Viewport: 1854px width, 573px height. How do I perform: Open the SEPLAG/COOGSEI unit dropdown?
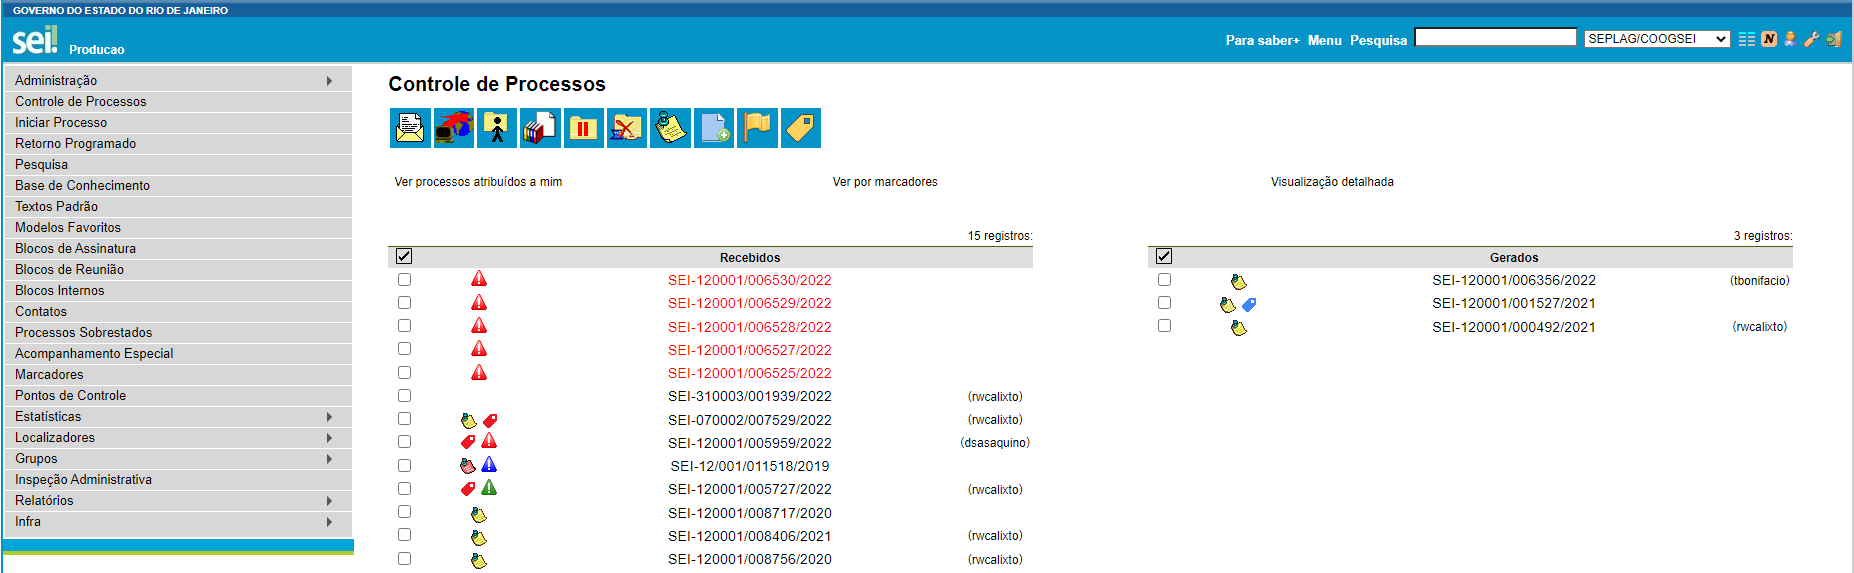pyautogui.click(x=1657, y=39)
